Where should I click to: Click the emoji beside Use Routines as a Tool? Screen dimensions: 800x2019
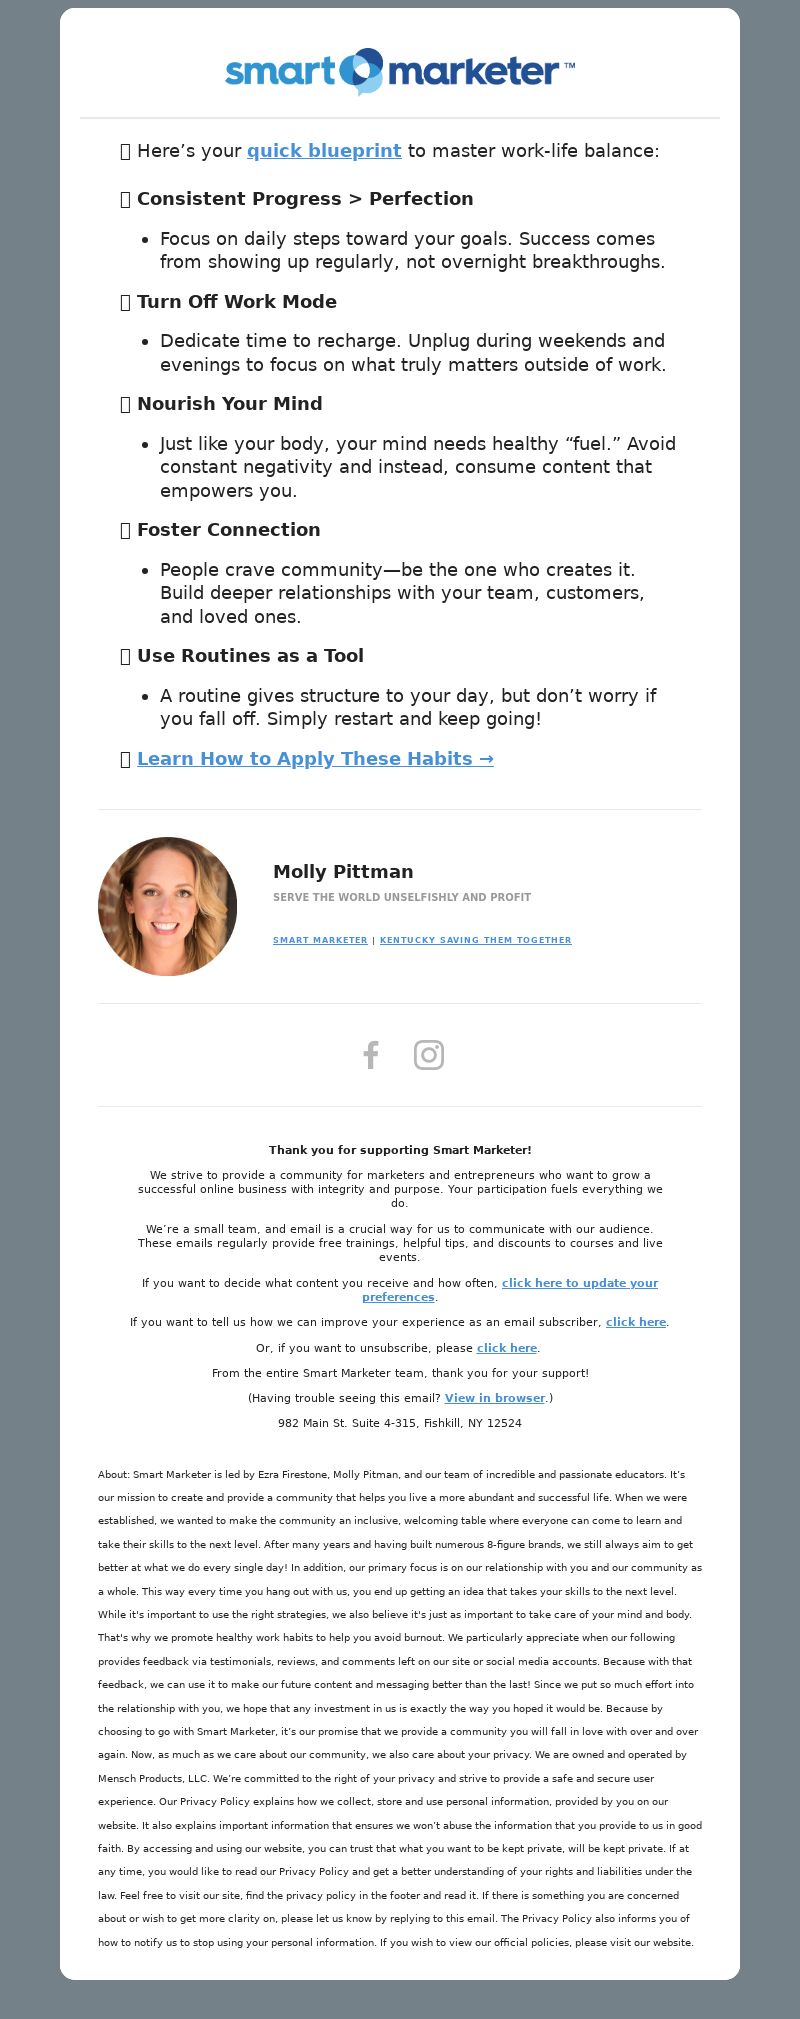[x=125, y=656]
